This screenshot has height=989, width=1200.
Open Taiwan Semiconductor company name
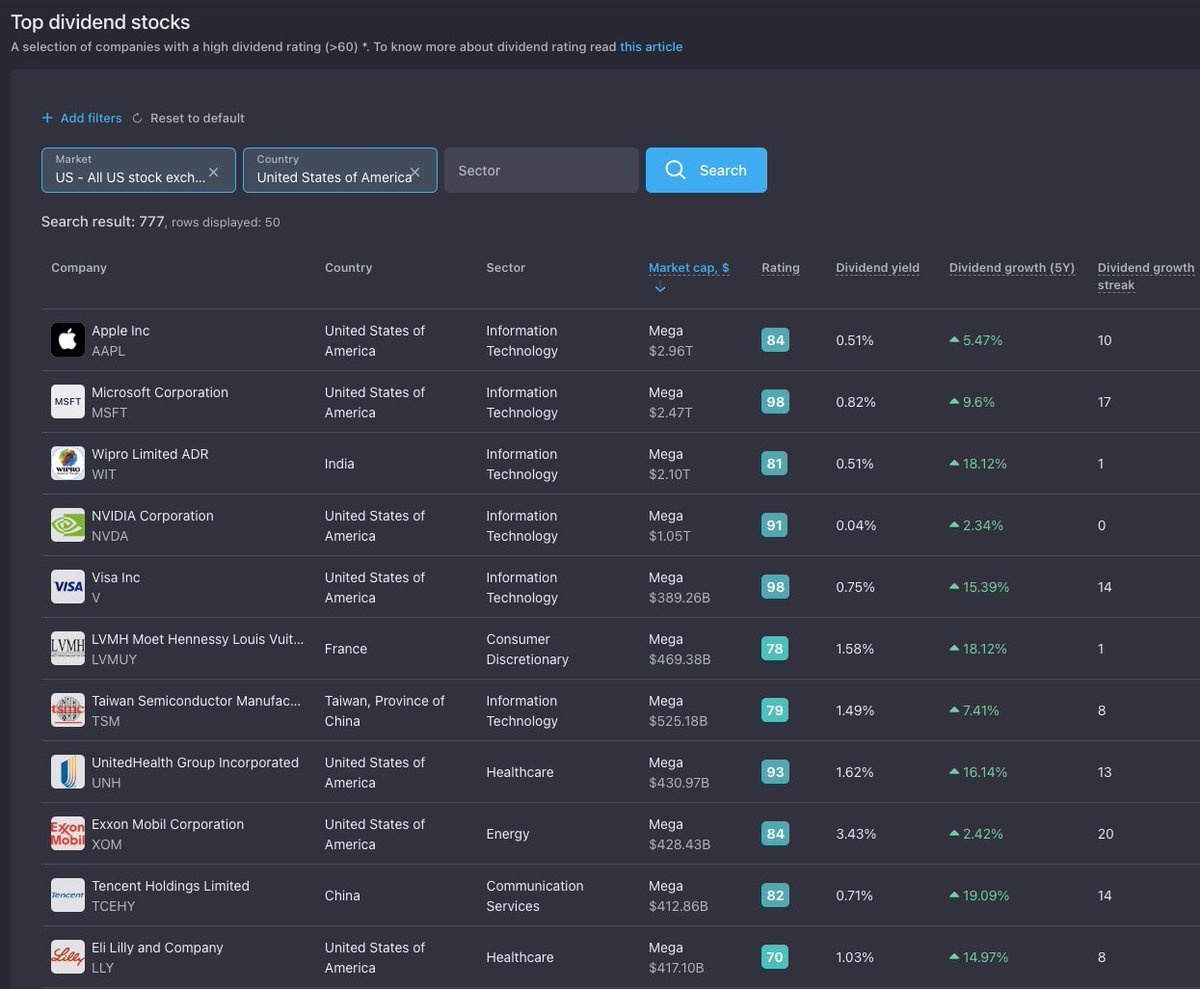tap(196, 701)
